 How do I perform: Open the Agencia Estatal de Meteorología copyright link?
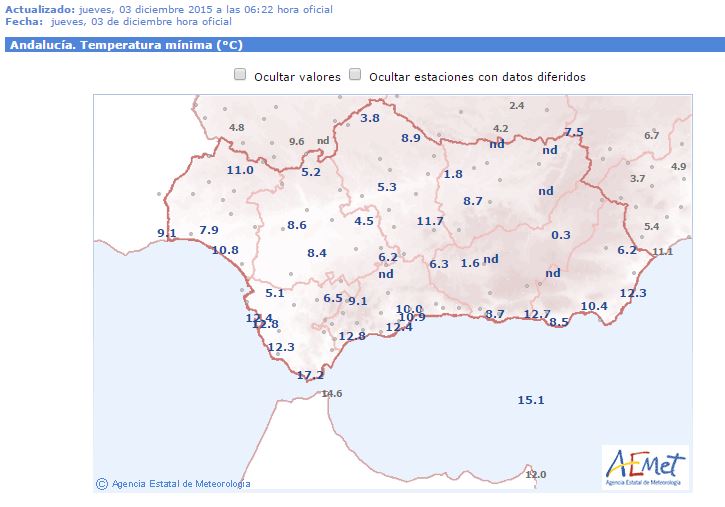[x=174, y=484]
